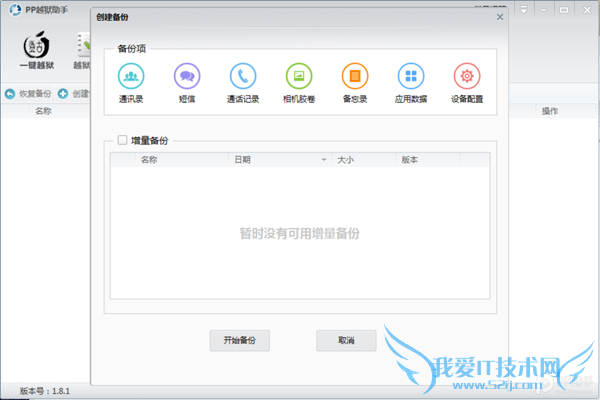This screenshot has height=400, width=600.
Task: Select the 短信 messages backup icon
Action: [187, 76]
